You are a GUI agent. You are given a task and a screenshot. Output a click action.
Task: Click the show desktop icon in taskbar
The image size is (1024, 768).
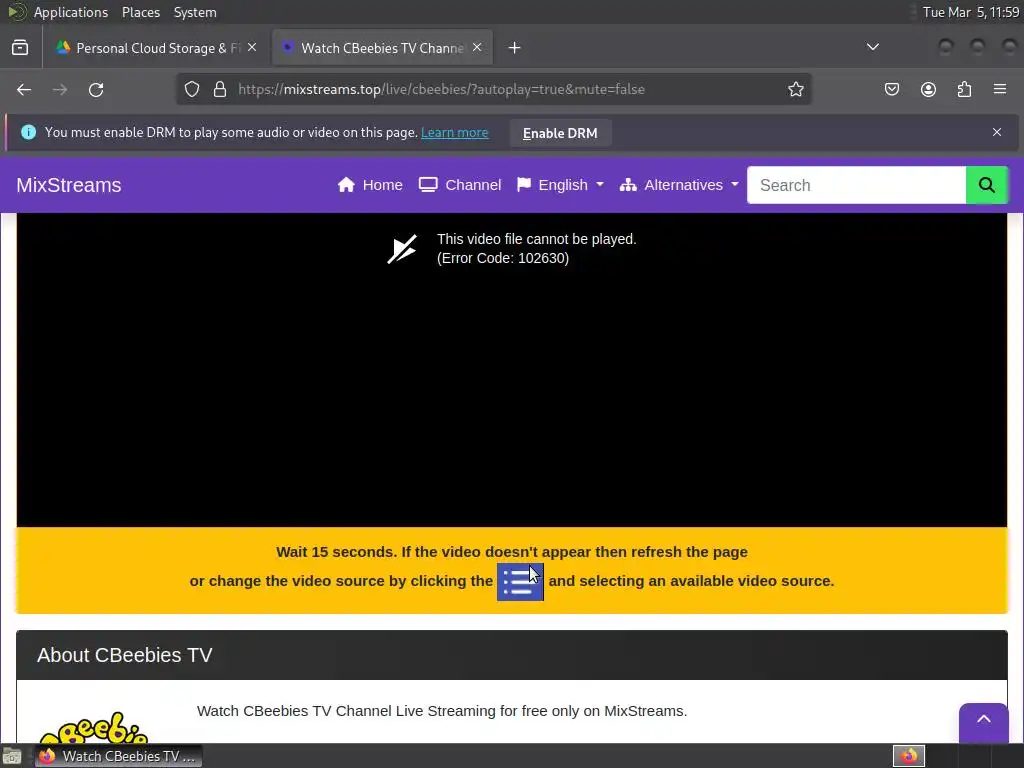click(x=12, y=756)
